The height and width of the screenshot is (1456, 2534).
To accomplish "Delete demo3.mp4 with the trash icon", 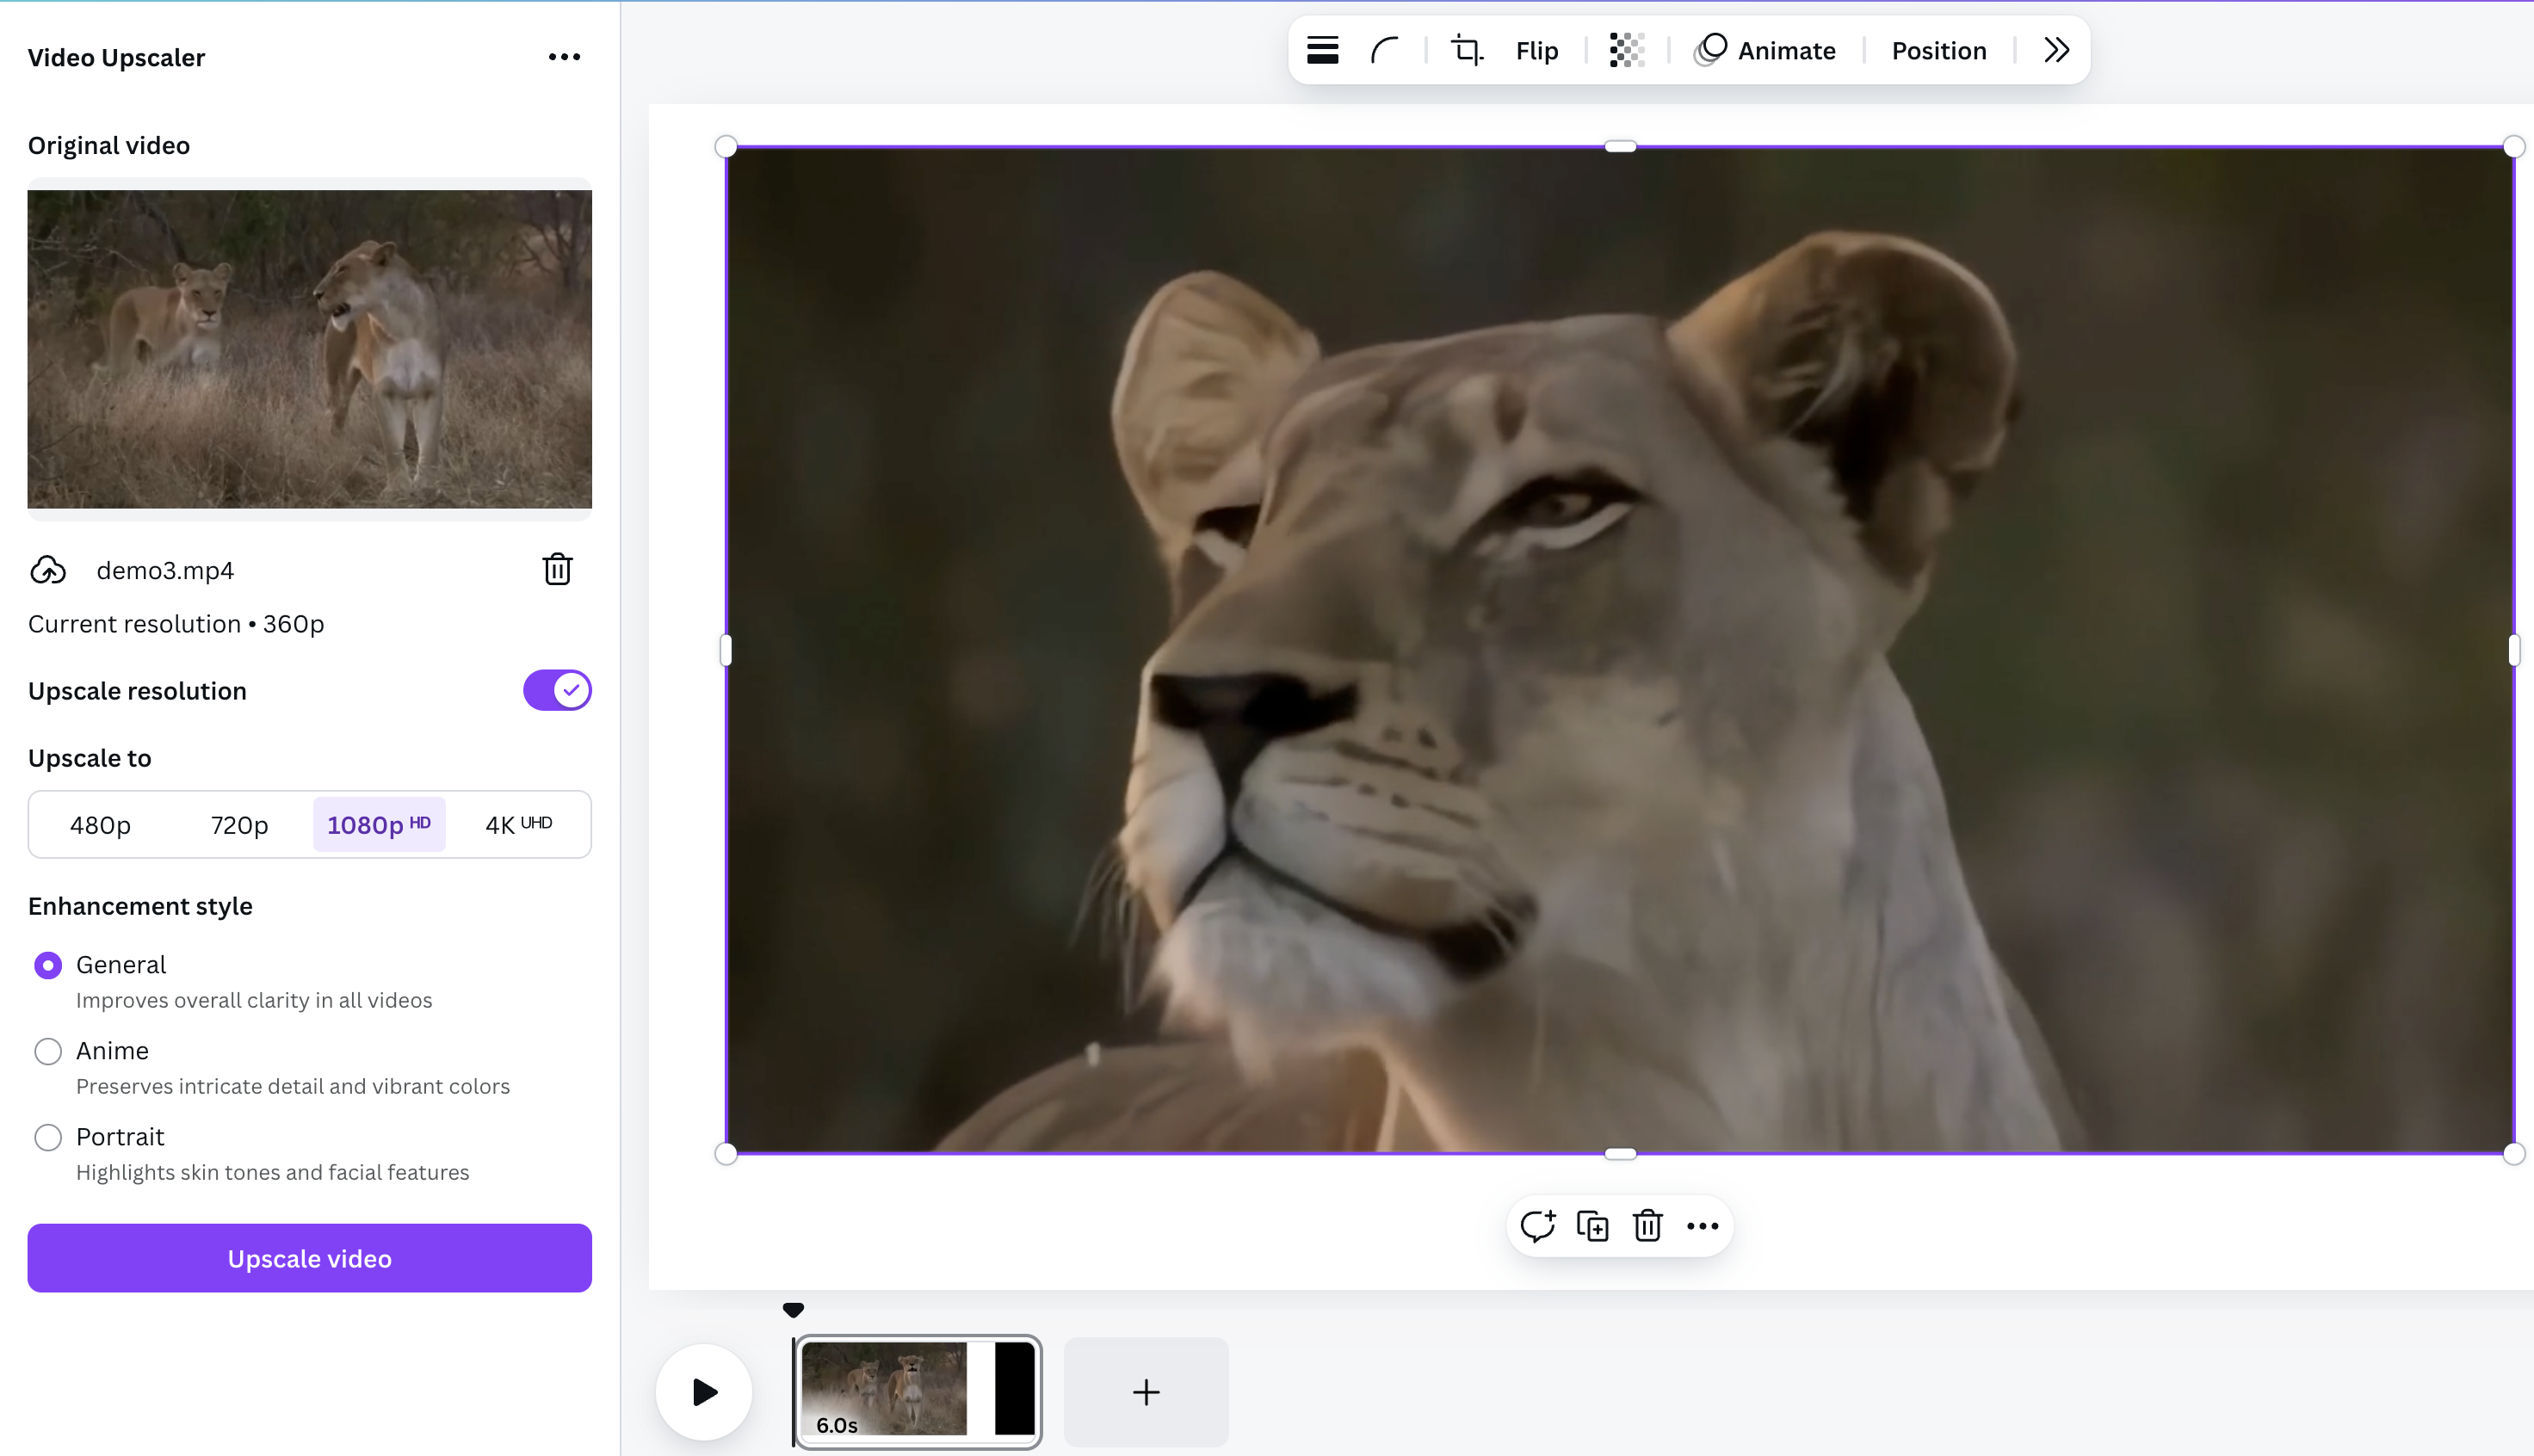I will [x=557, y=569].
